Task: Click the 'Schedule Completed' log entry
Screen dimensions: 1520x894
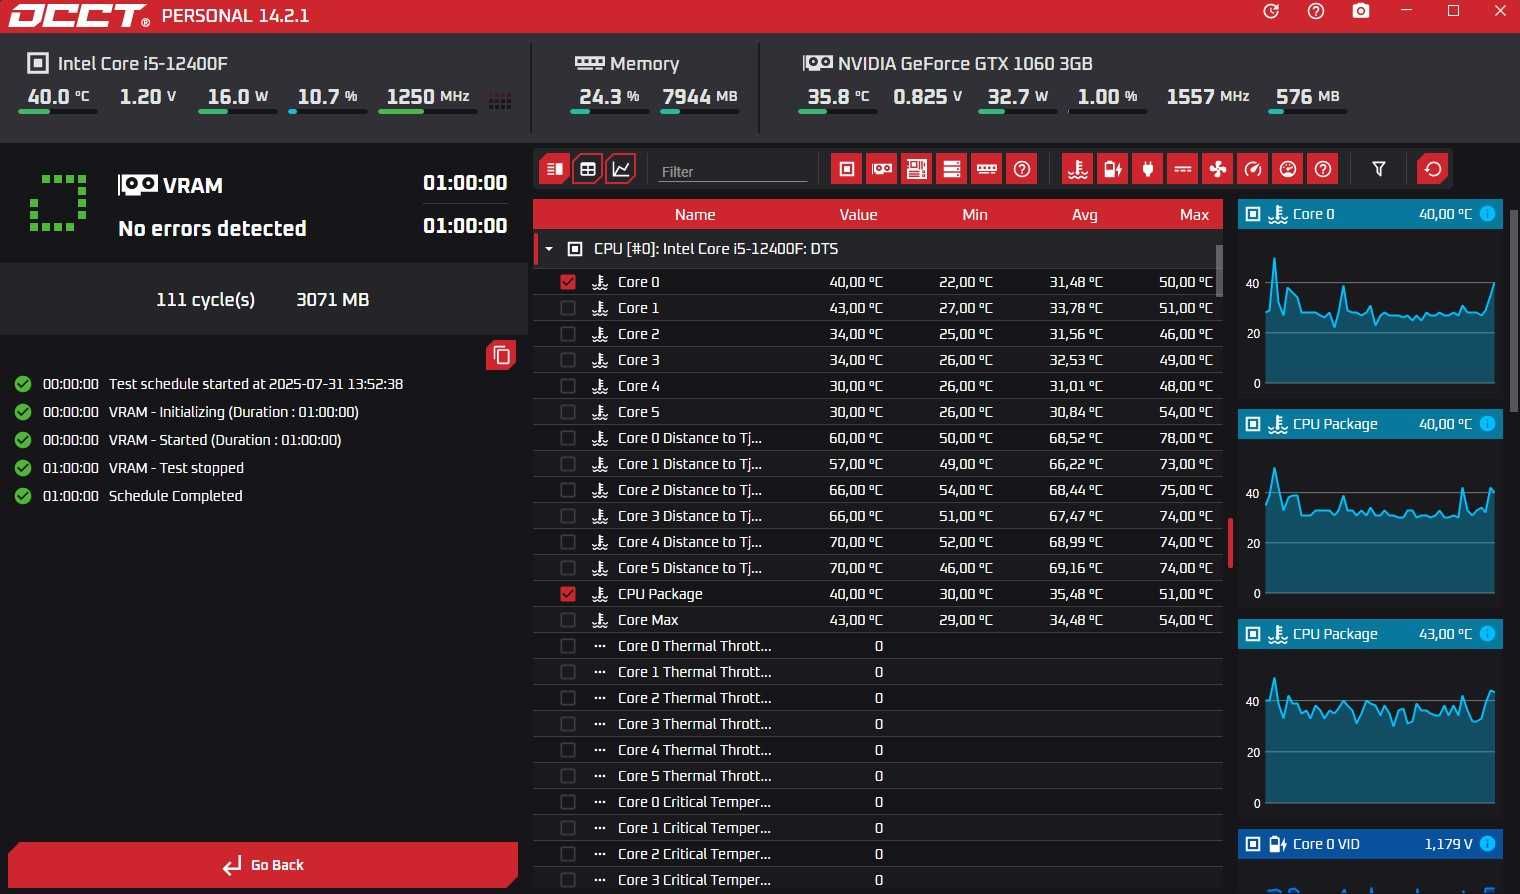Action: (x=175, y=496)
